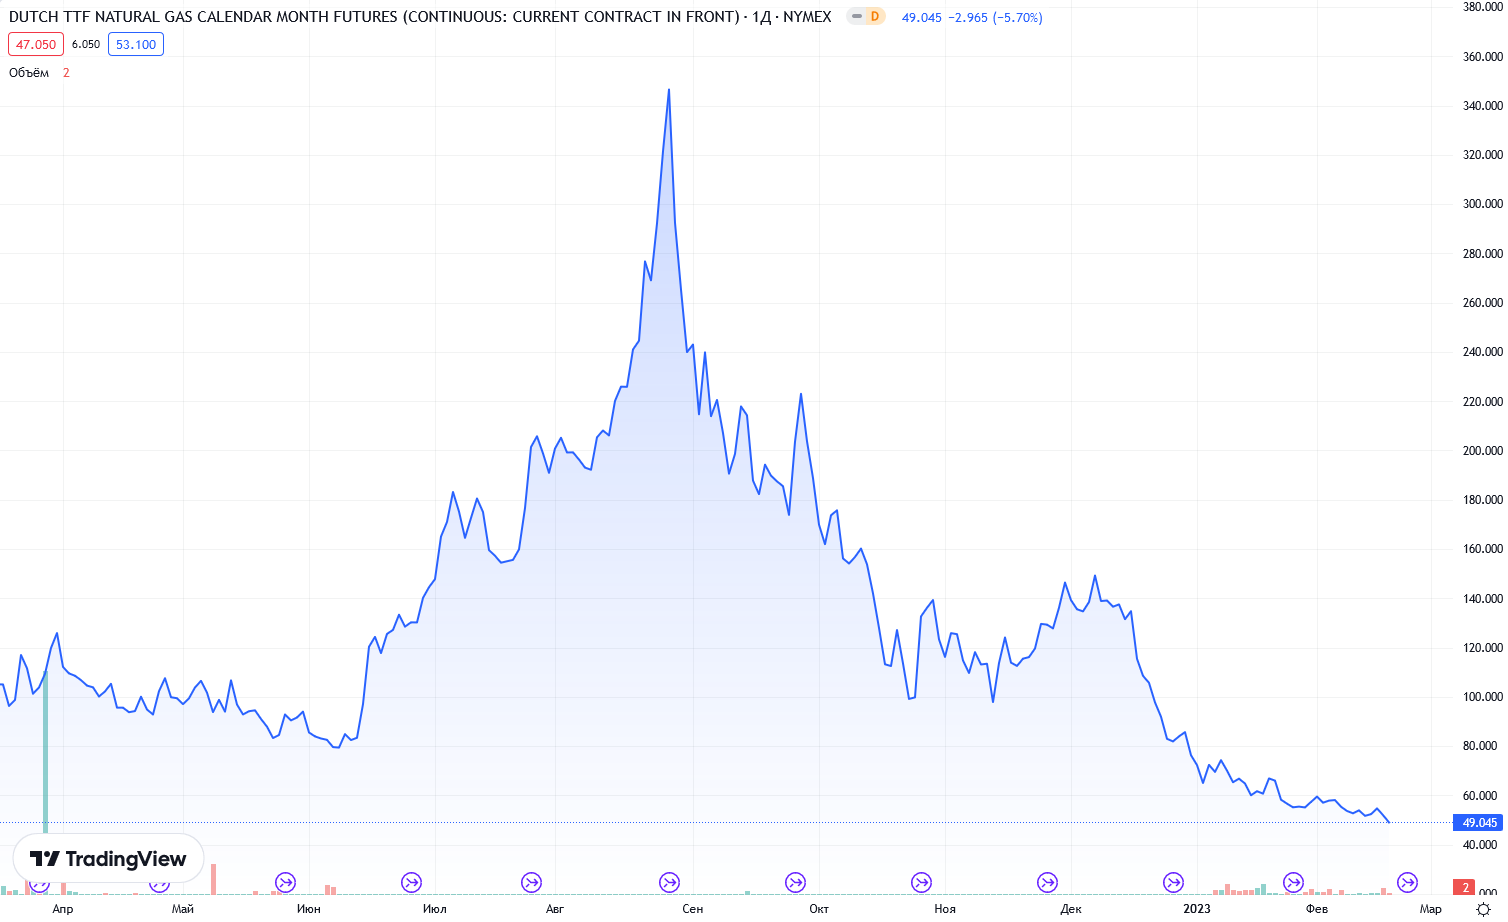Viewport: 1508px width, 922px height.
Task: Click the 49.045 current price axis label
Action: click(x=1479, y=822)
